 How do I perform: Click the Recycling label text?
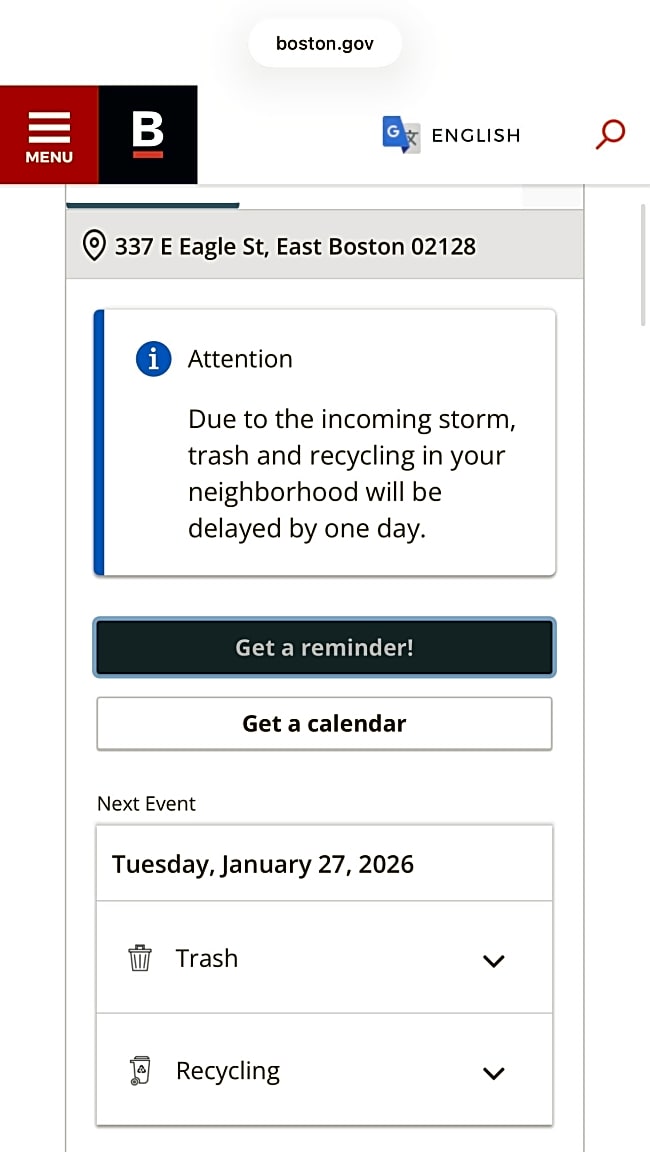click(x=228, y=1071)
